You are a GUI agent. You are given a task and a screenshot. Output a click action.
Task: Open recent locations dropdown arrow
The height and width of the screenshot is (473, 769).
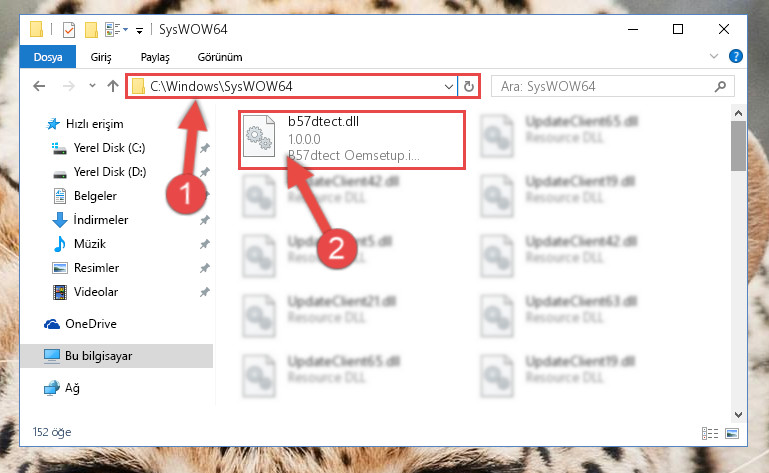click(92, 86)
